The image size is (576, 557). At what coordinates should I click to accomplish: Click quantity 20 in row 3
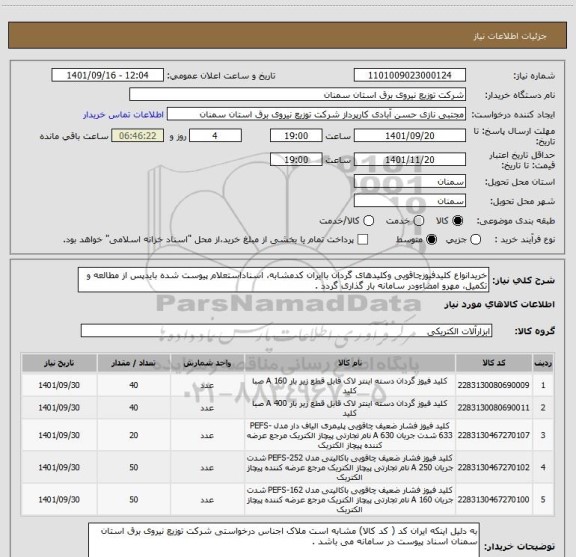134,435
